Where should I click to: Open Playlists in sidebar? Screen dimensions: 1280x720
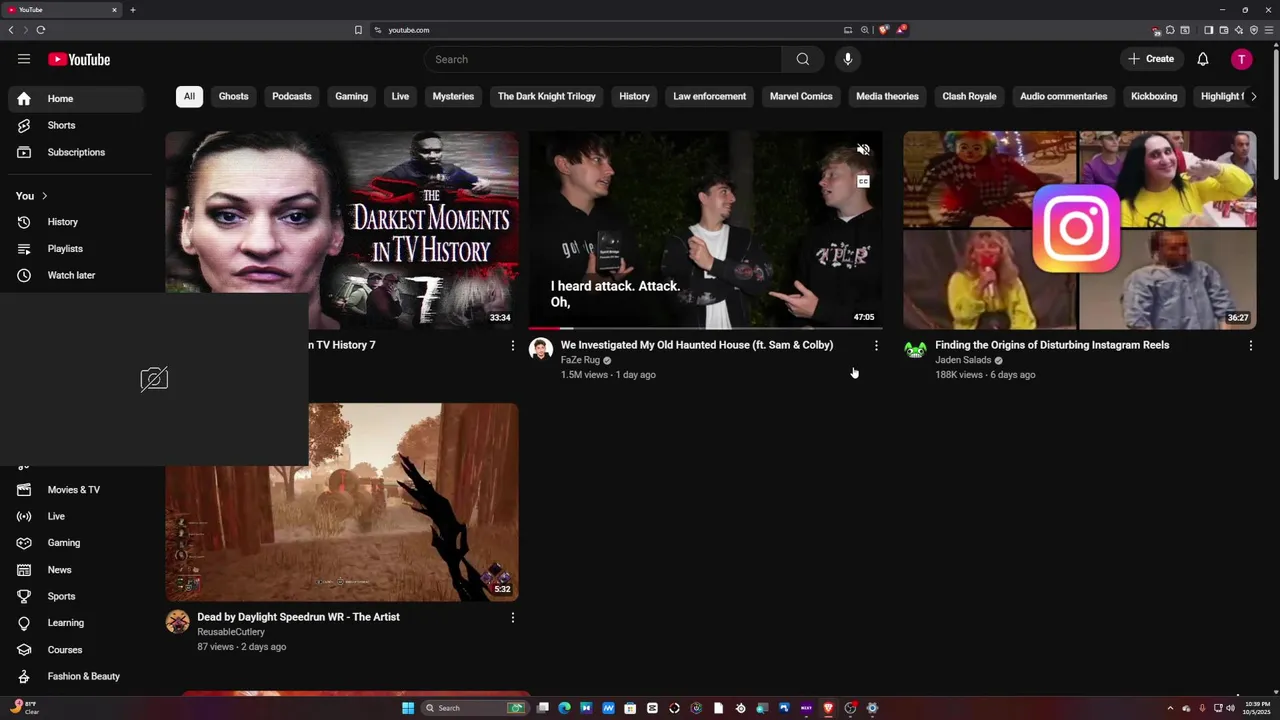[x=76, y=248]
